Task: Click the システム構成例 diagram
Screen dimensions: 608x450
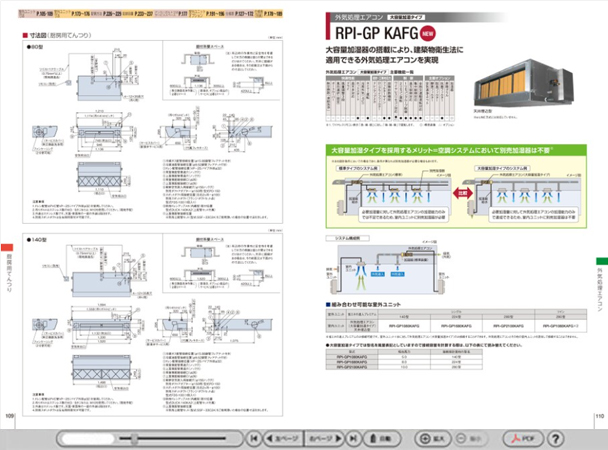Action: (x=389, y=268)
